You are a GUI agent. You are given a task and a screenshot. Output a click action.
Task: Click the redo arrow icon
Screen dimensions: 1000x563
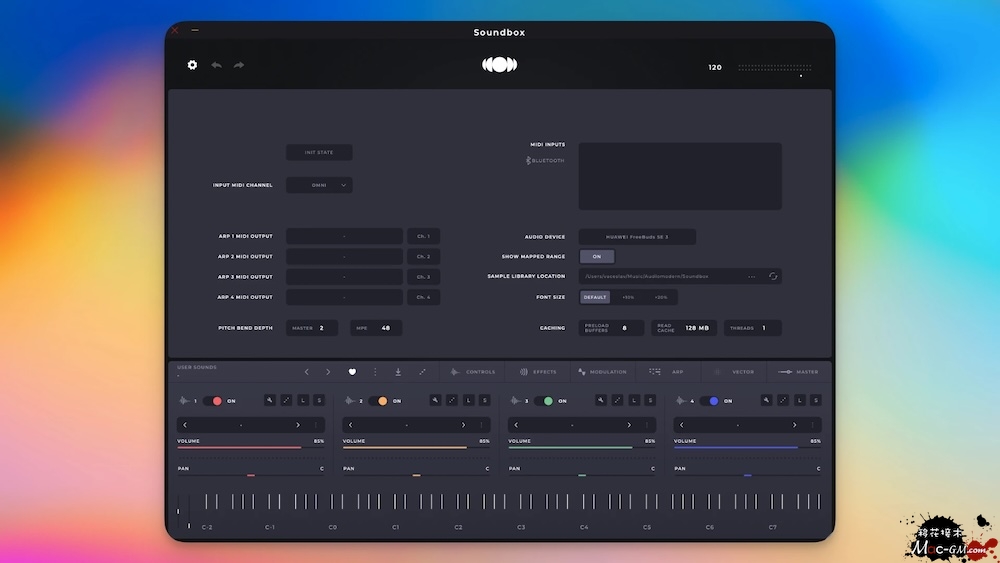point(239,65)
